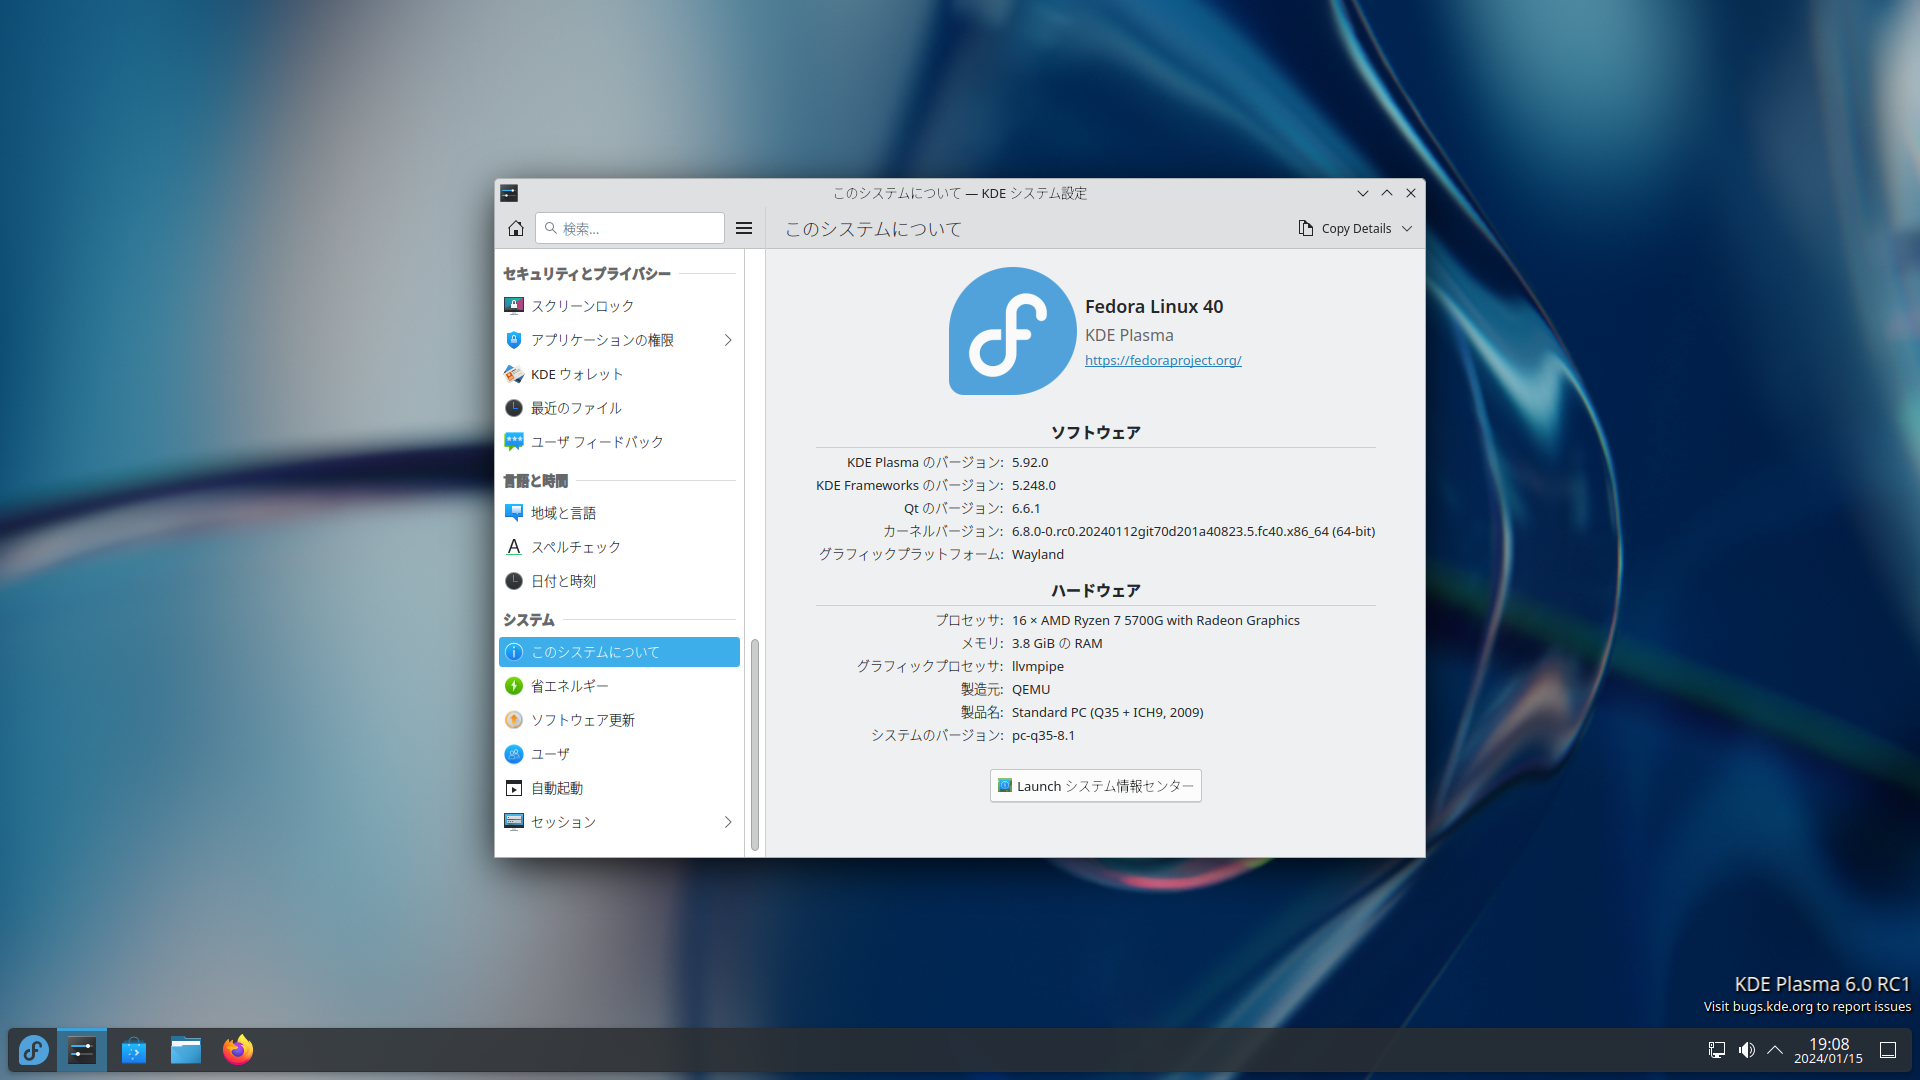This screenshot has width=1920, height=1080.
Task: Open 日付と時刻 settings
Action: 563,581
